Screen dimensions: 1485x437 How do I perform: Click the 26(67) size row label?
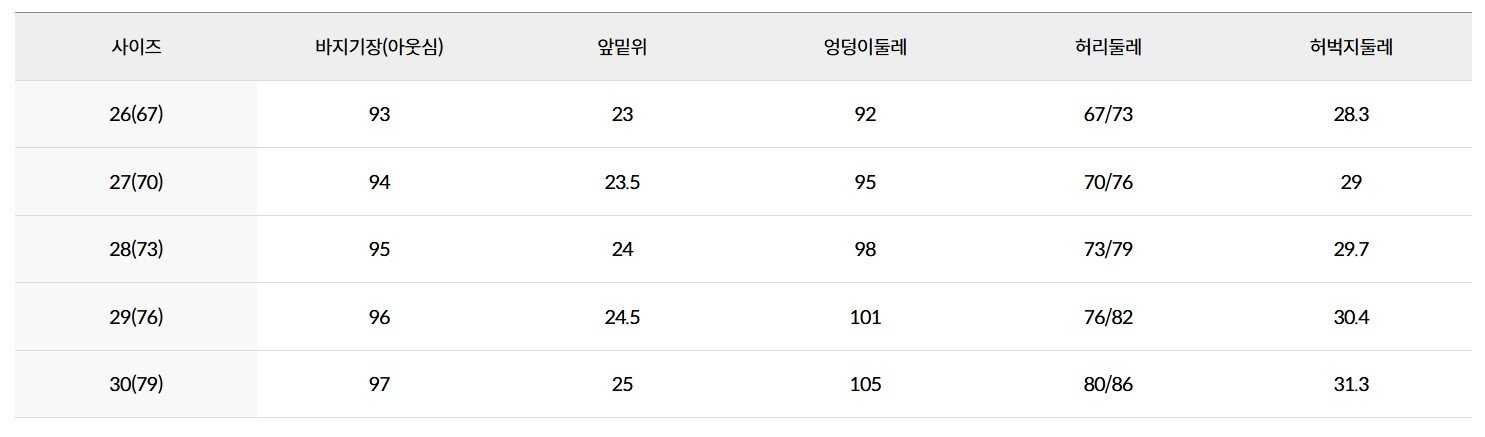[x=136, y=114]
